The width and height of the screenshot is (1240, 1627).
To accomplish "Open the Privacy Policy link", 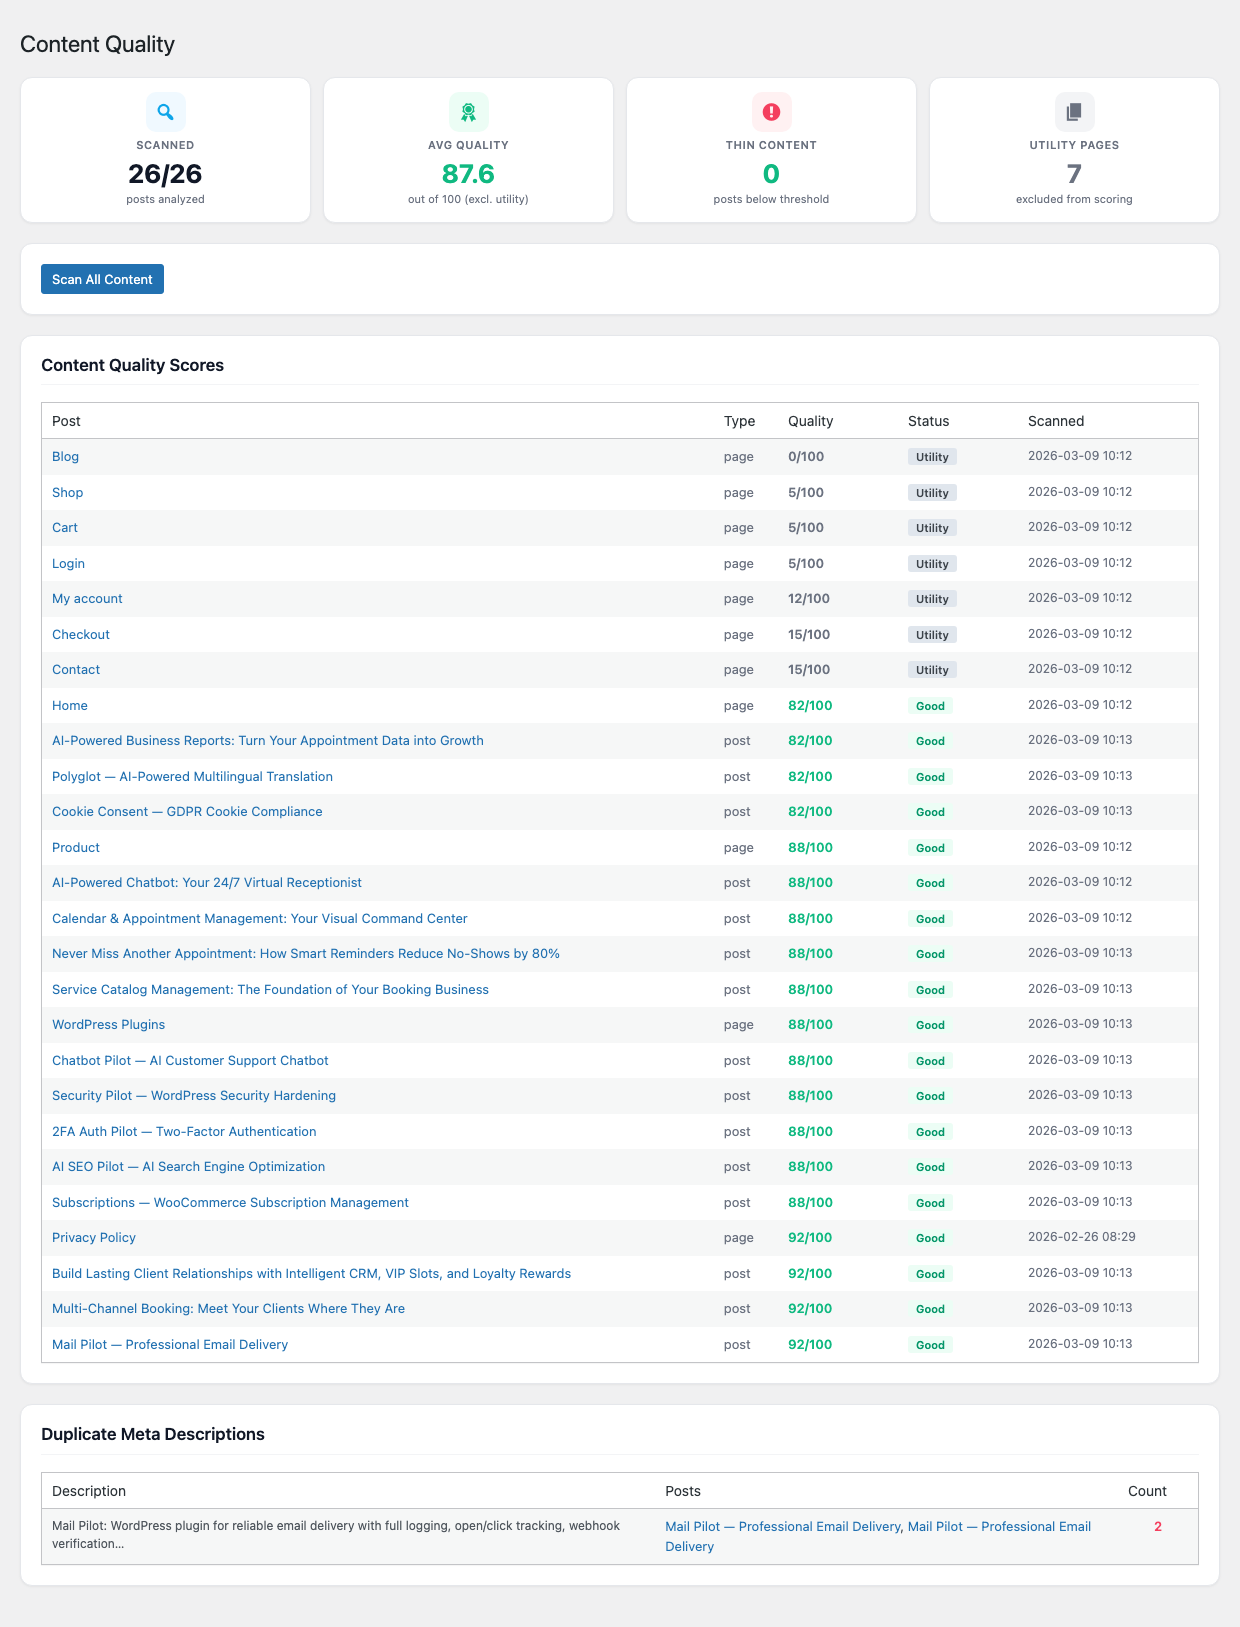I will (94, 1238).
